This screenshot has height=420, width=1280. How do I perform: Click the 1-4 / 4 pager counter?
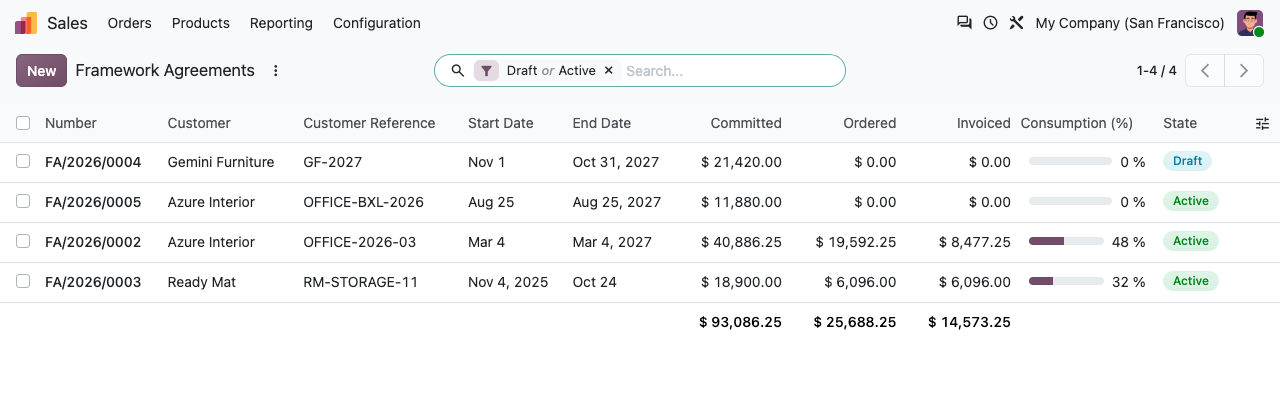click(1156, 71)
